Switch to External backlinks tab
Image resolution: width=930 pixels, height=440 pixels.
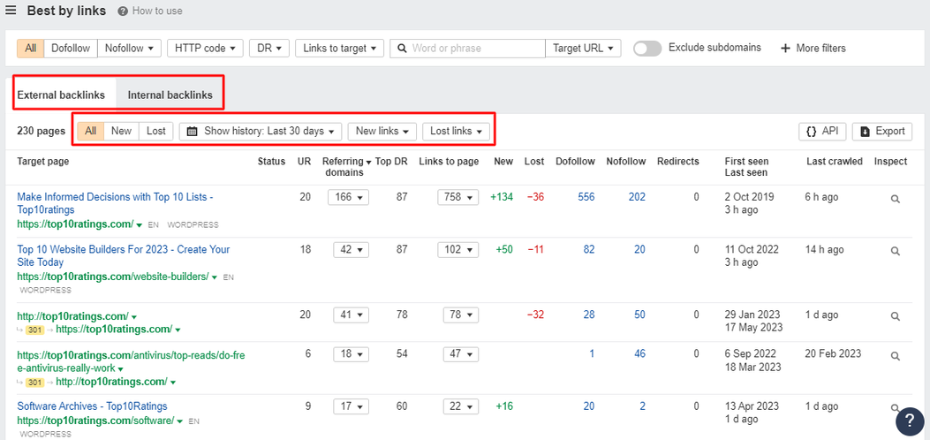tap(61, 95)
